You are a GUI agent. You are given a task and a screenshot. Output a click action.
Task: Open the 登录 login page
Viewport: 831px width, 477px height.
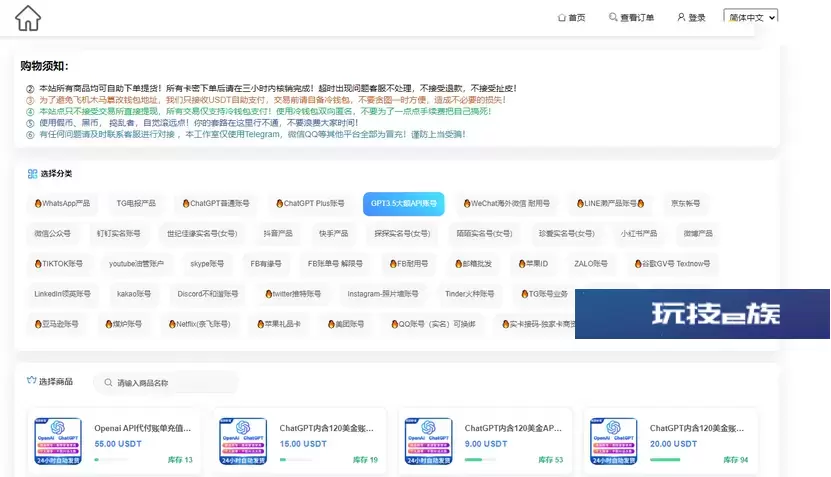click(691, 17)
